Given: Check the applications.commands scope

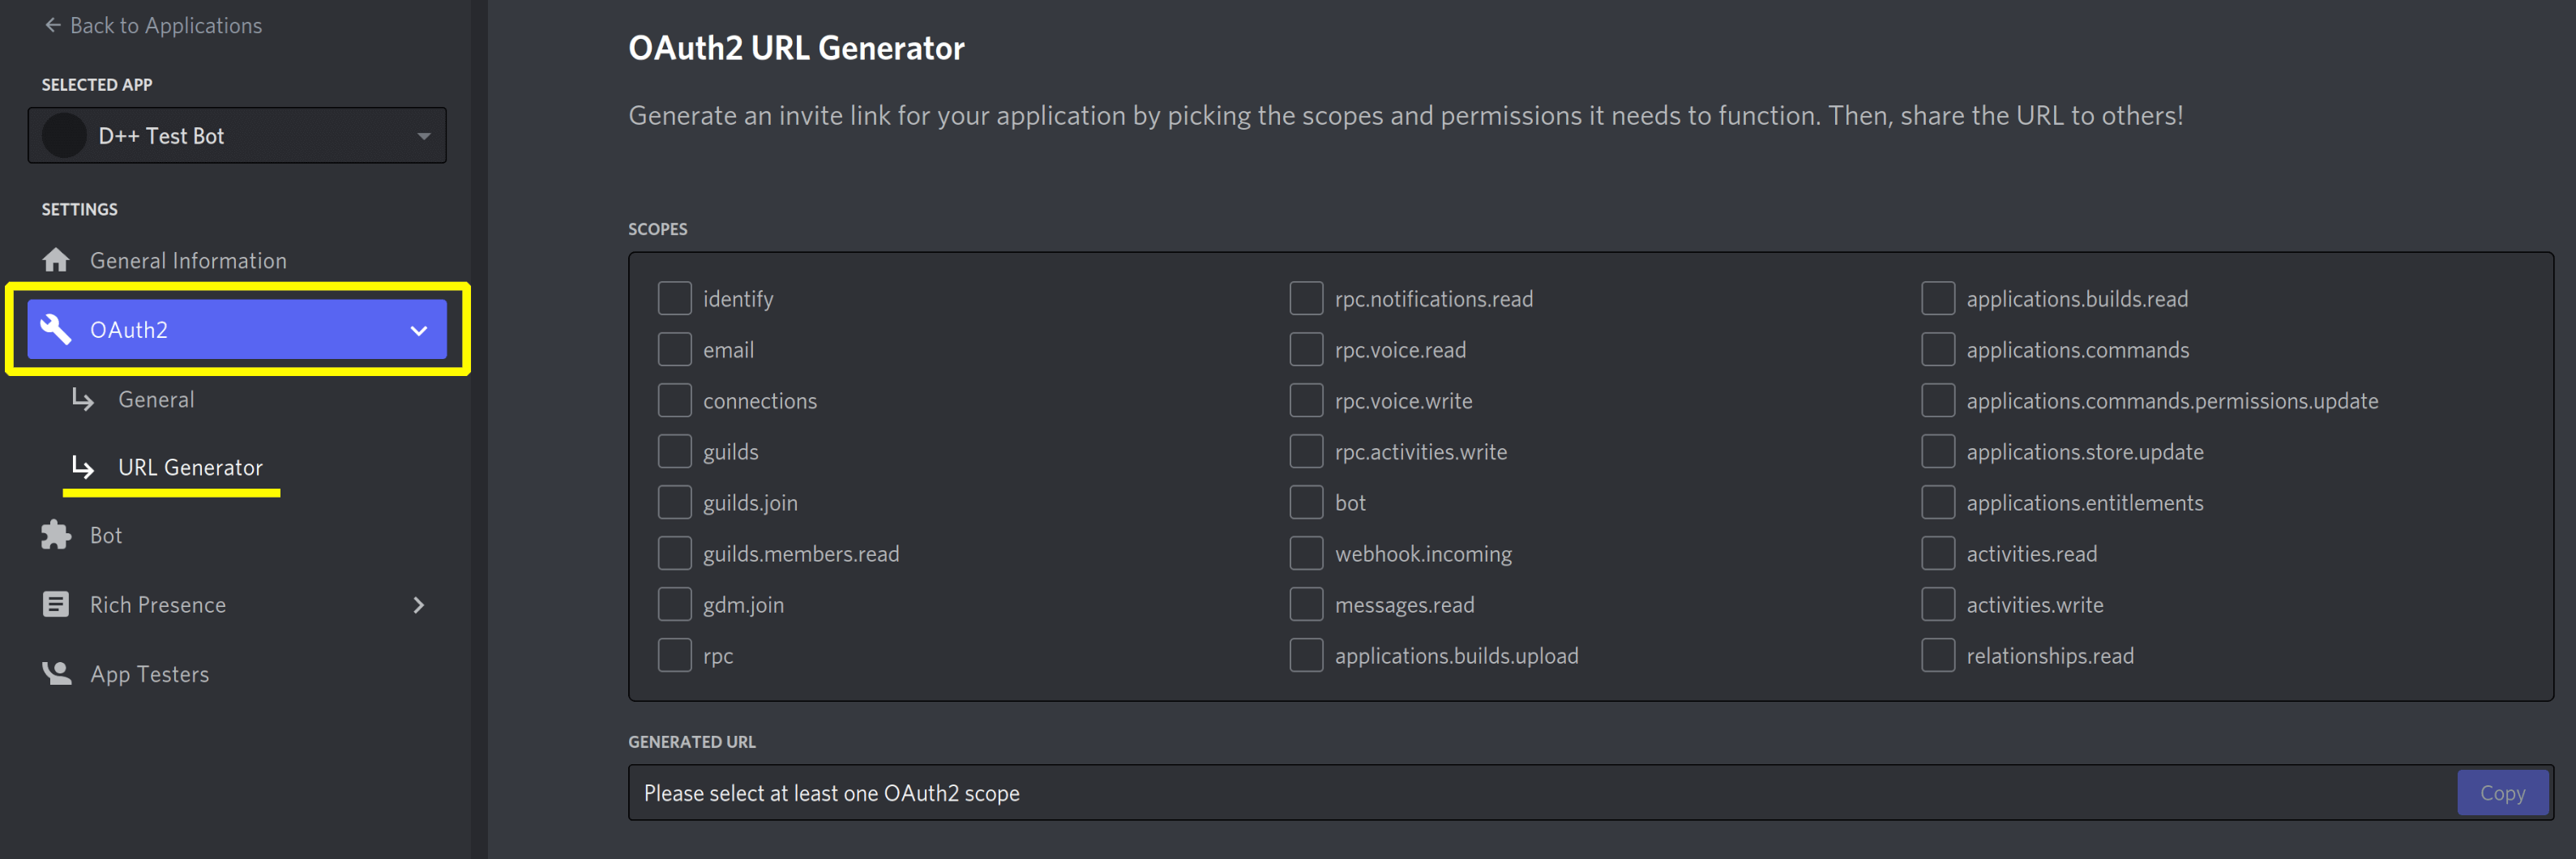Looking at the screenshot, I should [1937, 349].
